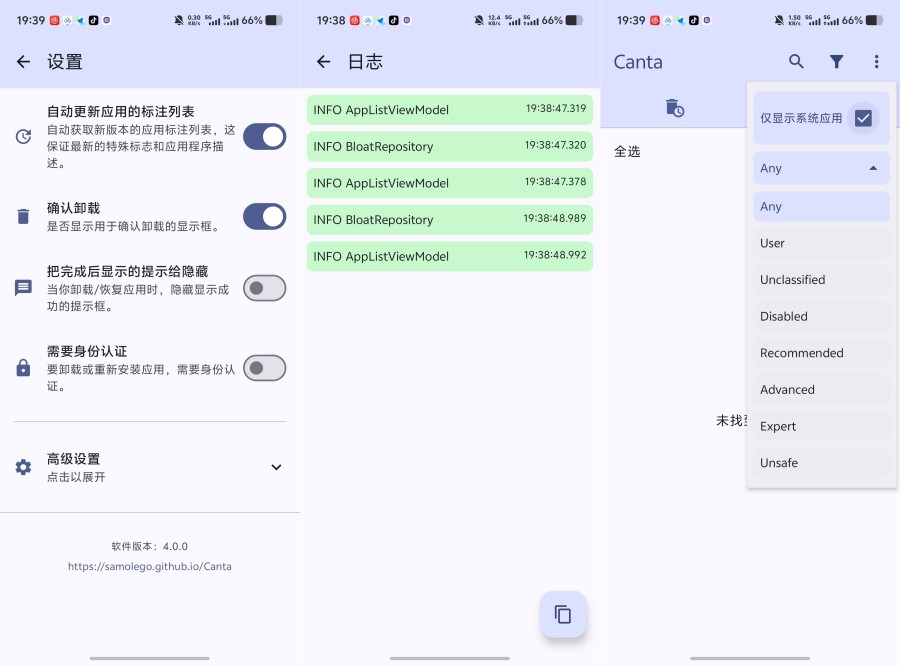The height and width of the screenshot is (666, 900).
Task: Click the 仅显示系统应用 label
Action: (x=801, y=118)
